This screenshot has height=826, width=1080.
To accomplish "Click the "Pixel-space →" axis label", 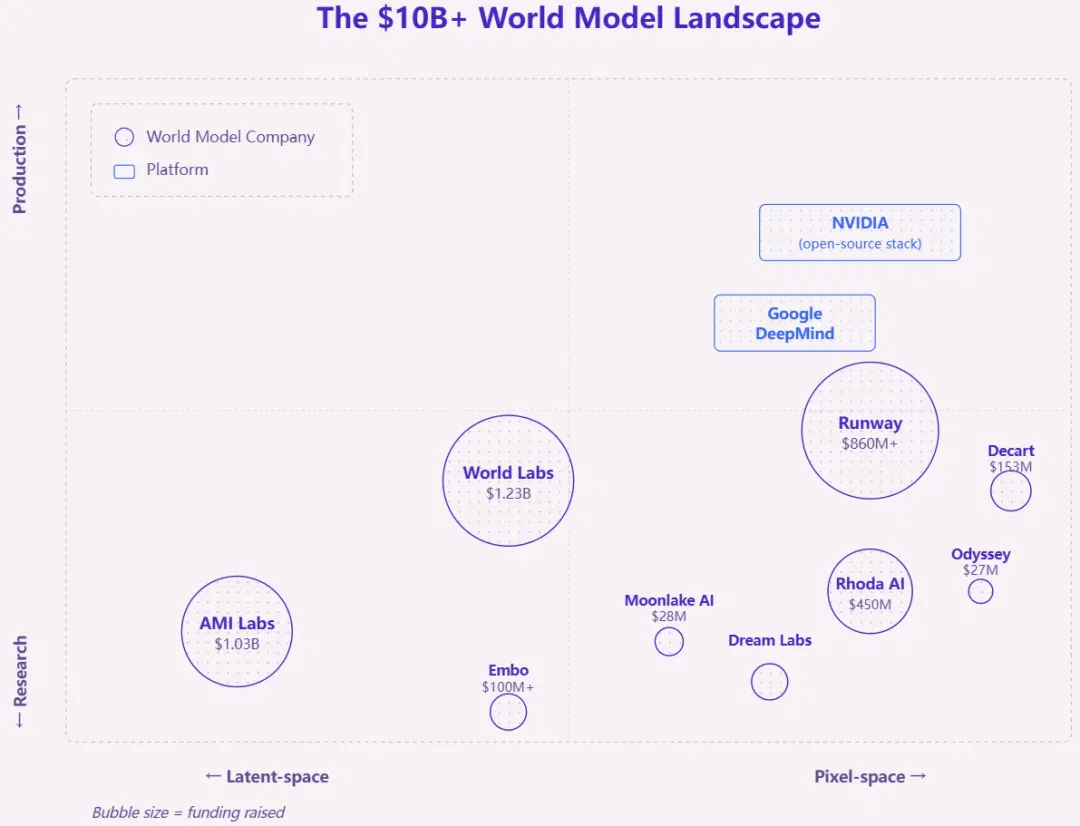I will (871, 776).
